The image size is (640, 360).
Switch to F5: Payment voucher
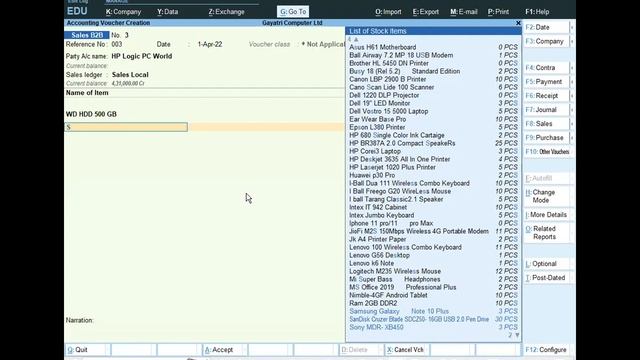click(546, 82)
